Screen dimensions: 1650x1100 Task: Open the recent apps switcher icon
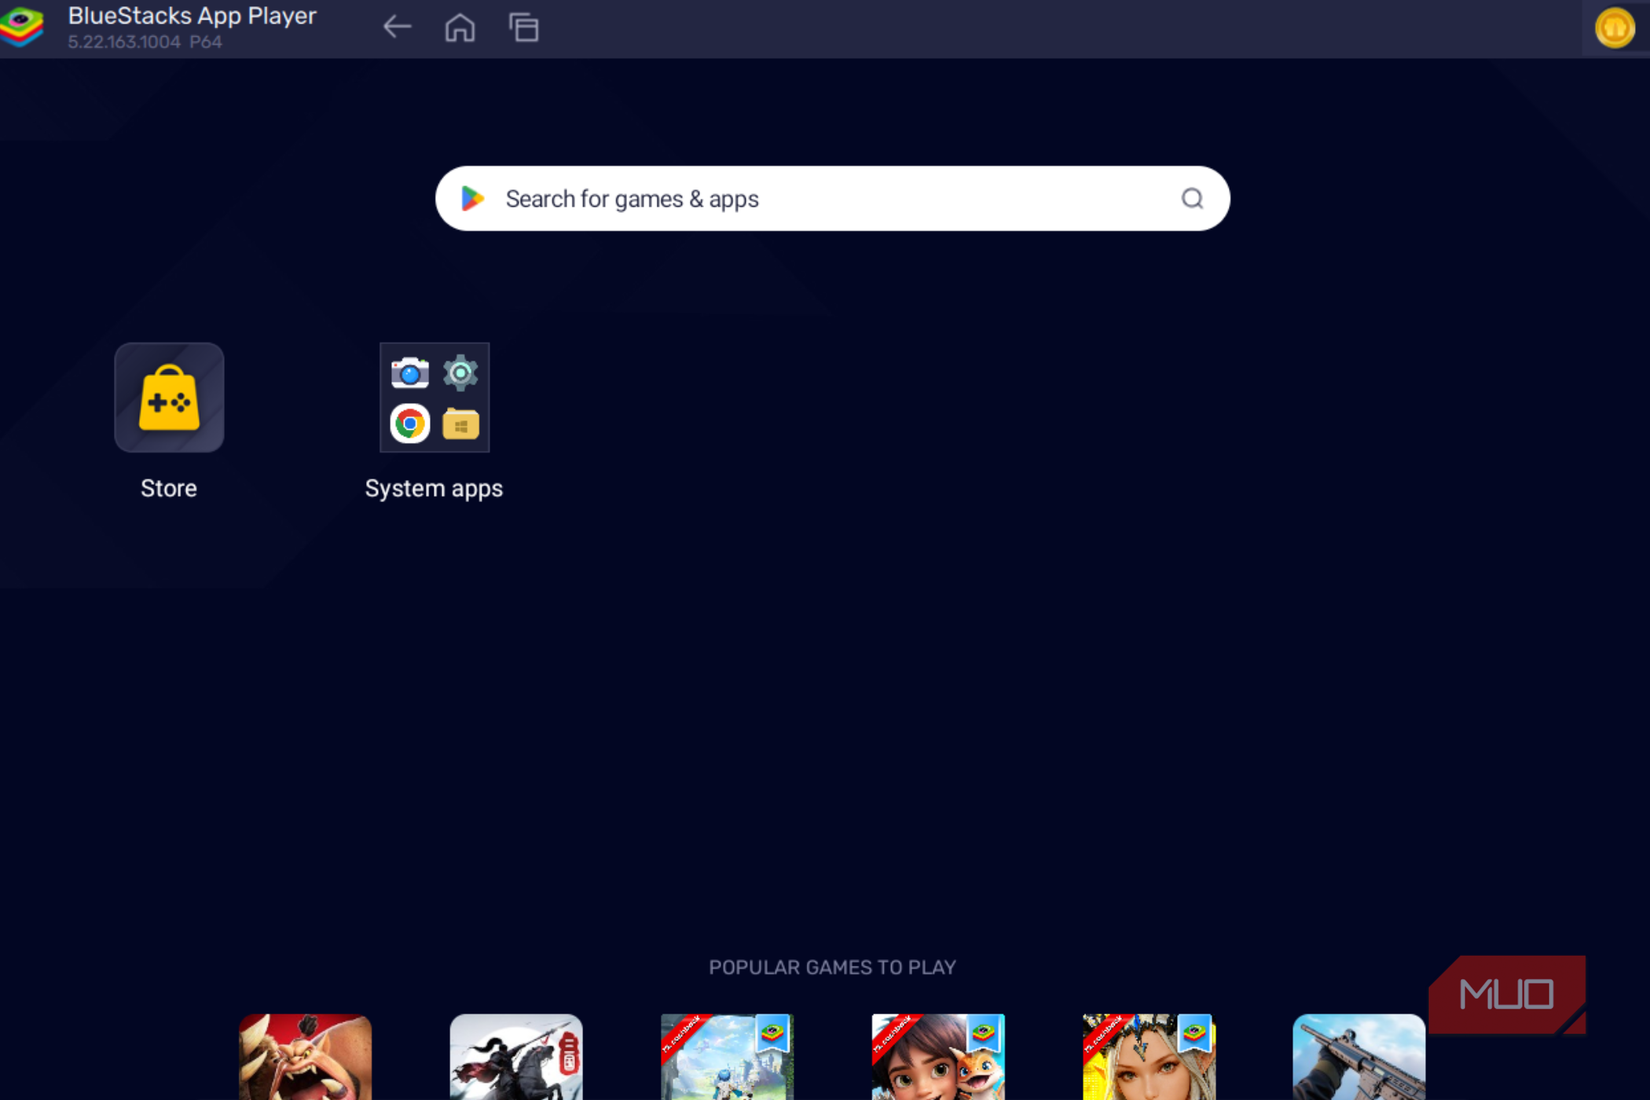tap(524, 27)
